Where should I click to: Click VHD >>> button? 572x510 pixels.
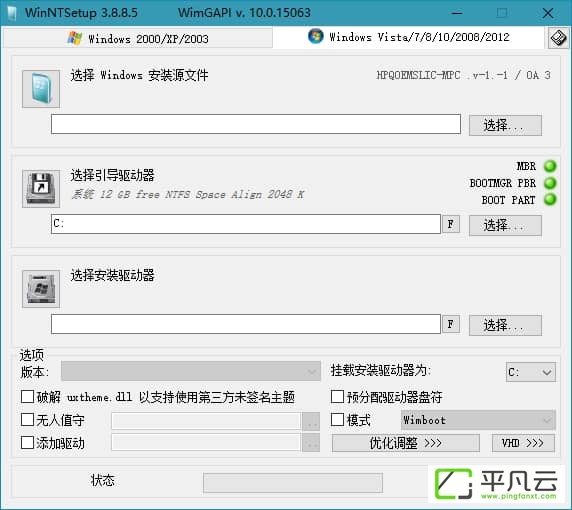pyautogui.click(x=523, y=443)
